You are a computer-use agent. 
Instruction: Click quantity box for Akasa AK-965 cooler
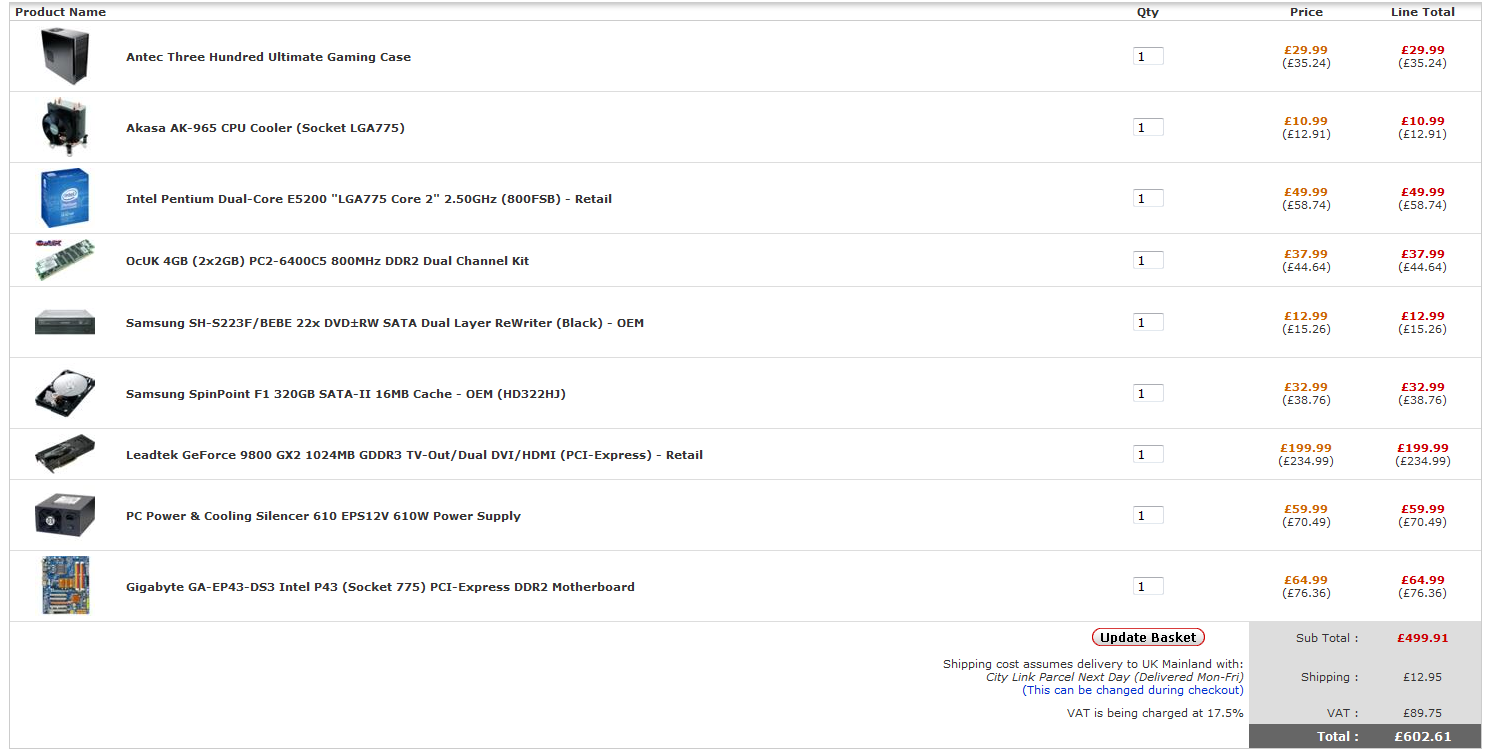coord(1148,128)
